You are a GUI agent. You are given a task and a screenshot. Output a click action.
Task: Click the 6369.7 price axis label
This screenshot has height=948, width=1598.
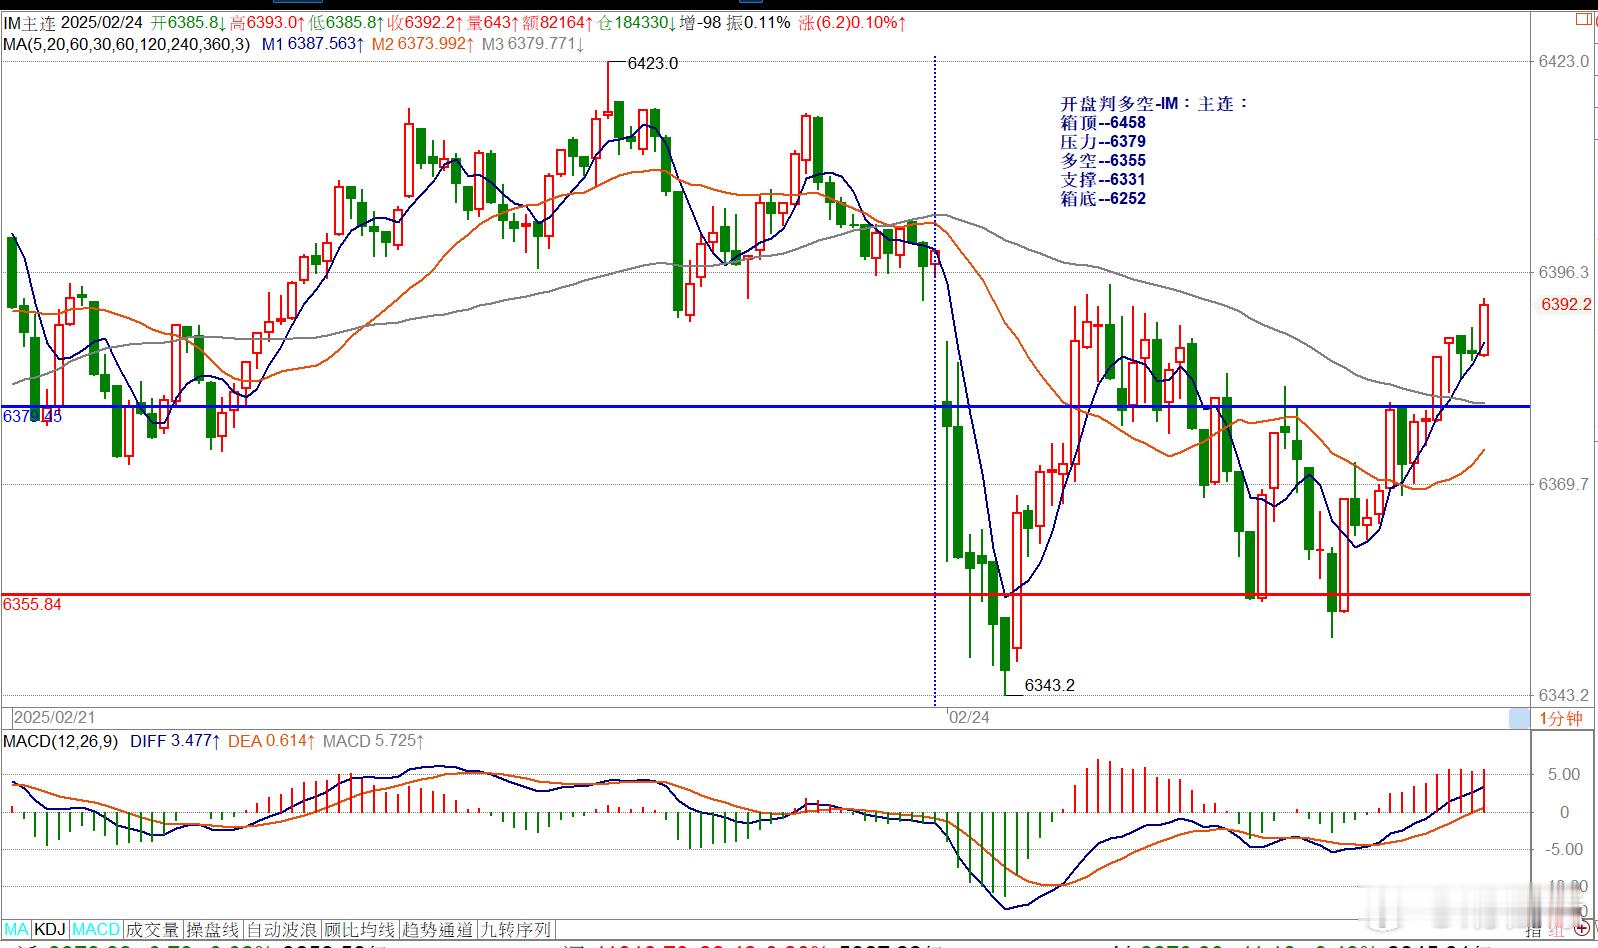[1564, 484]
